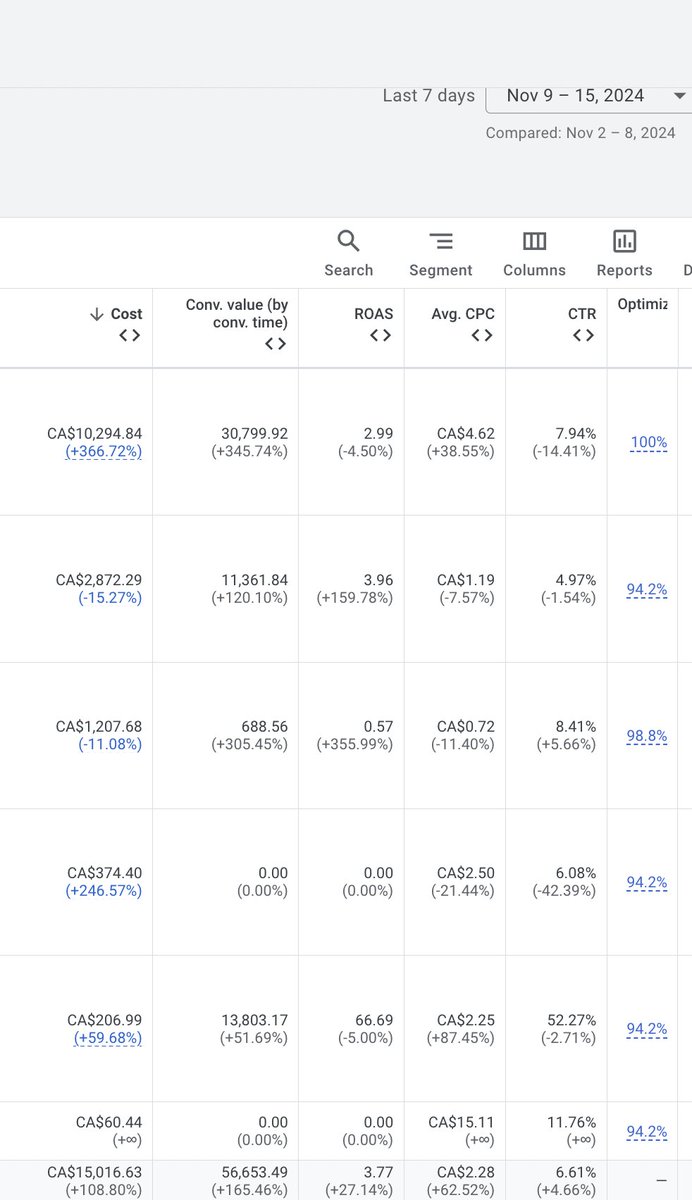Image resolution: width=692 pixels, height=1200 pixels.
Task: Click the sort arrow beside Cost header
Action: click(96, 314)
